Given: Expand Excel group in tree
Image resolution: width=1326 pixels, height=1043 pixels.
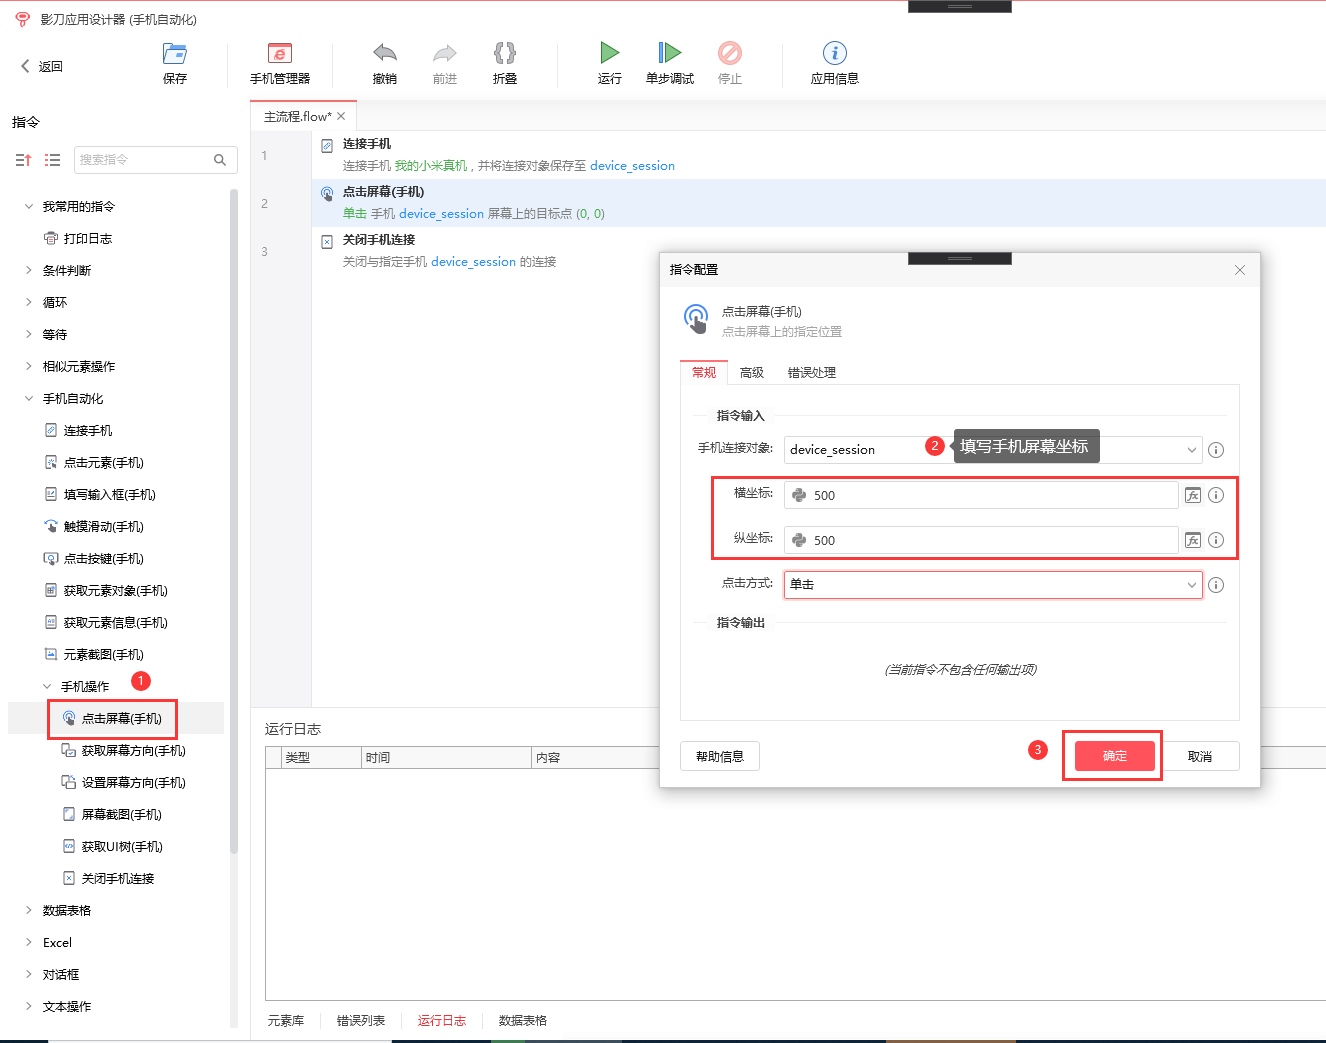Looking at the screenshot, I should click(29, 942).
